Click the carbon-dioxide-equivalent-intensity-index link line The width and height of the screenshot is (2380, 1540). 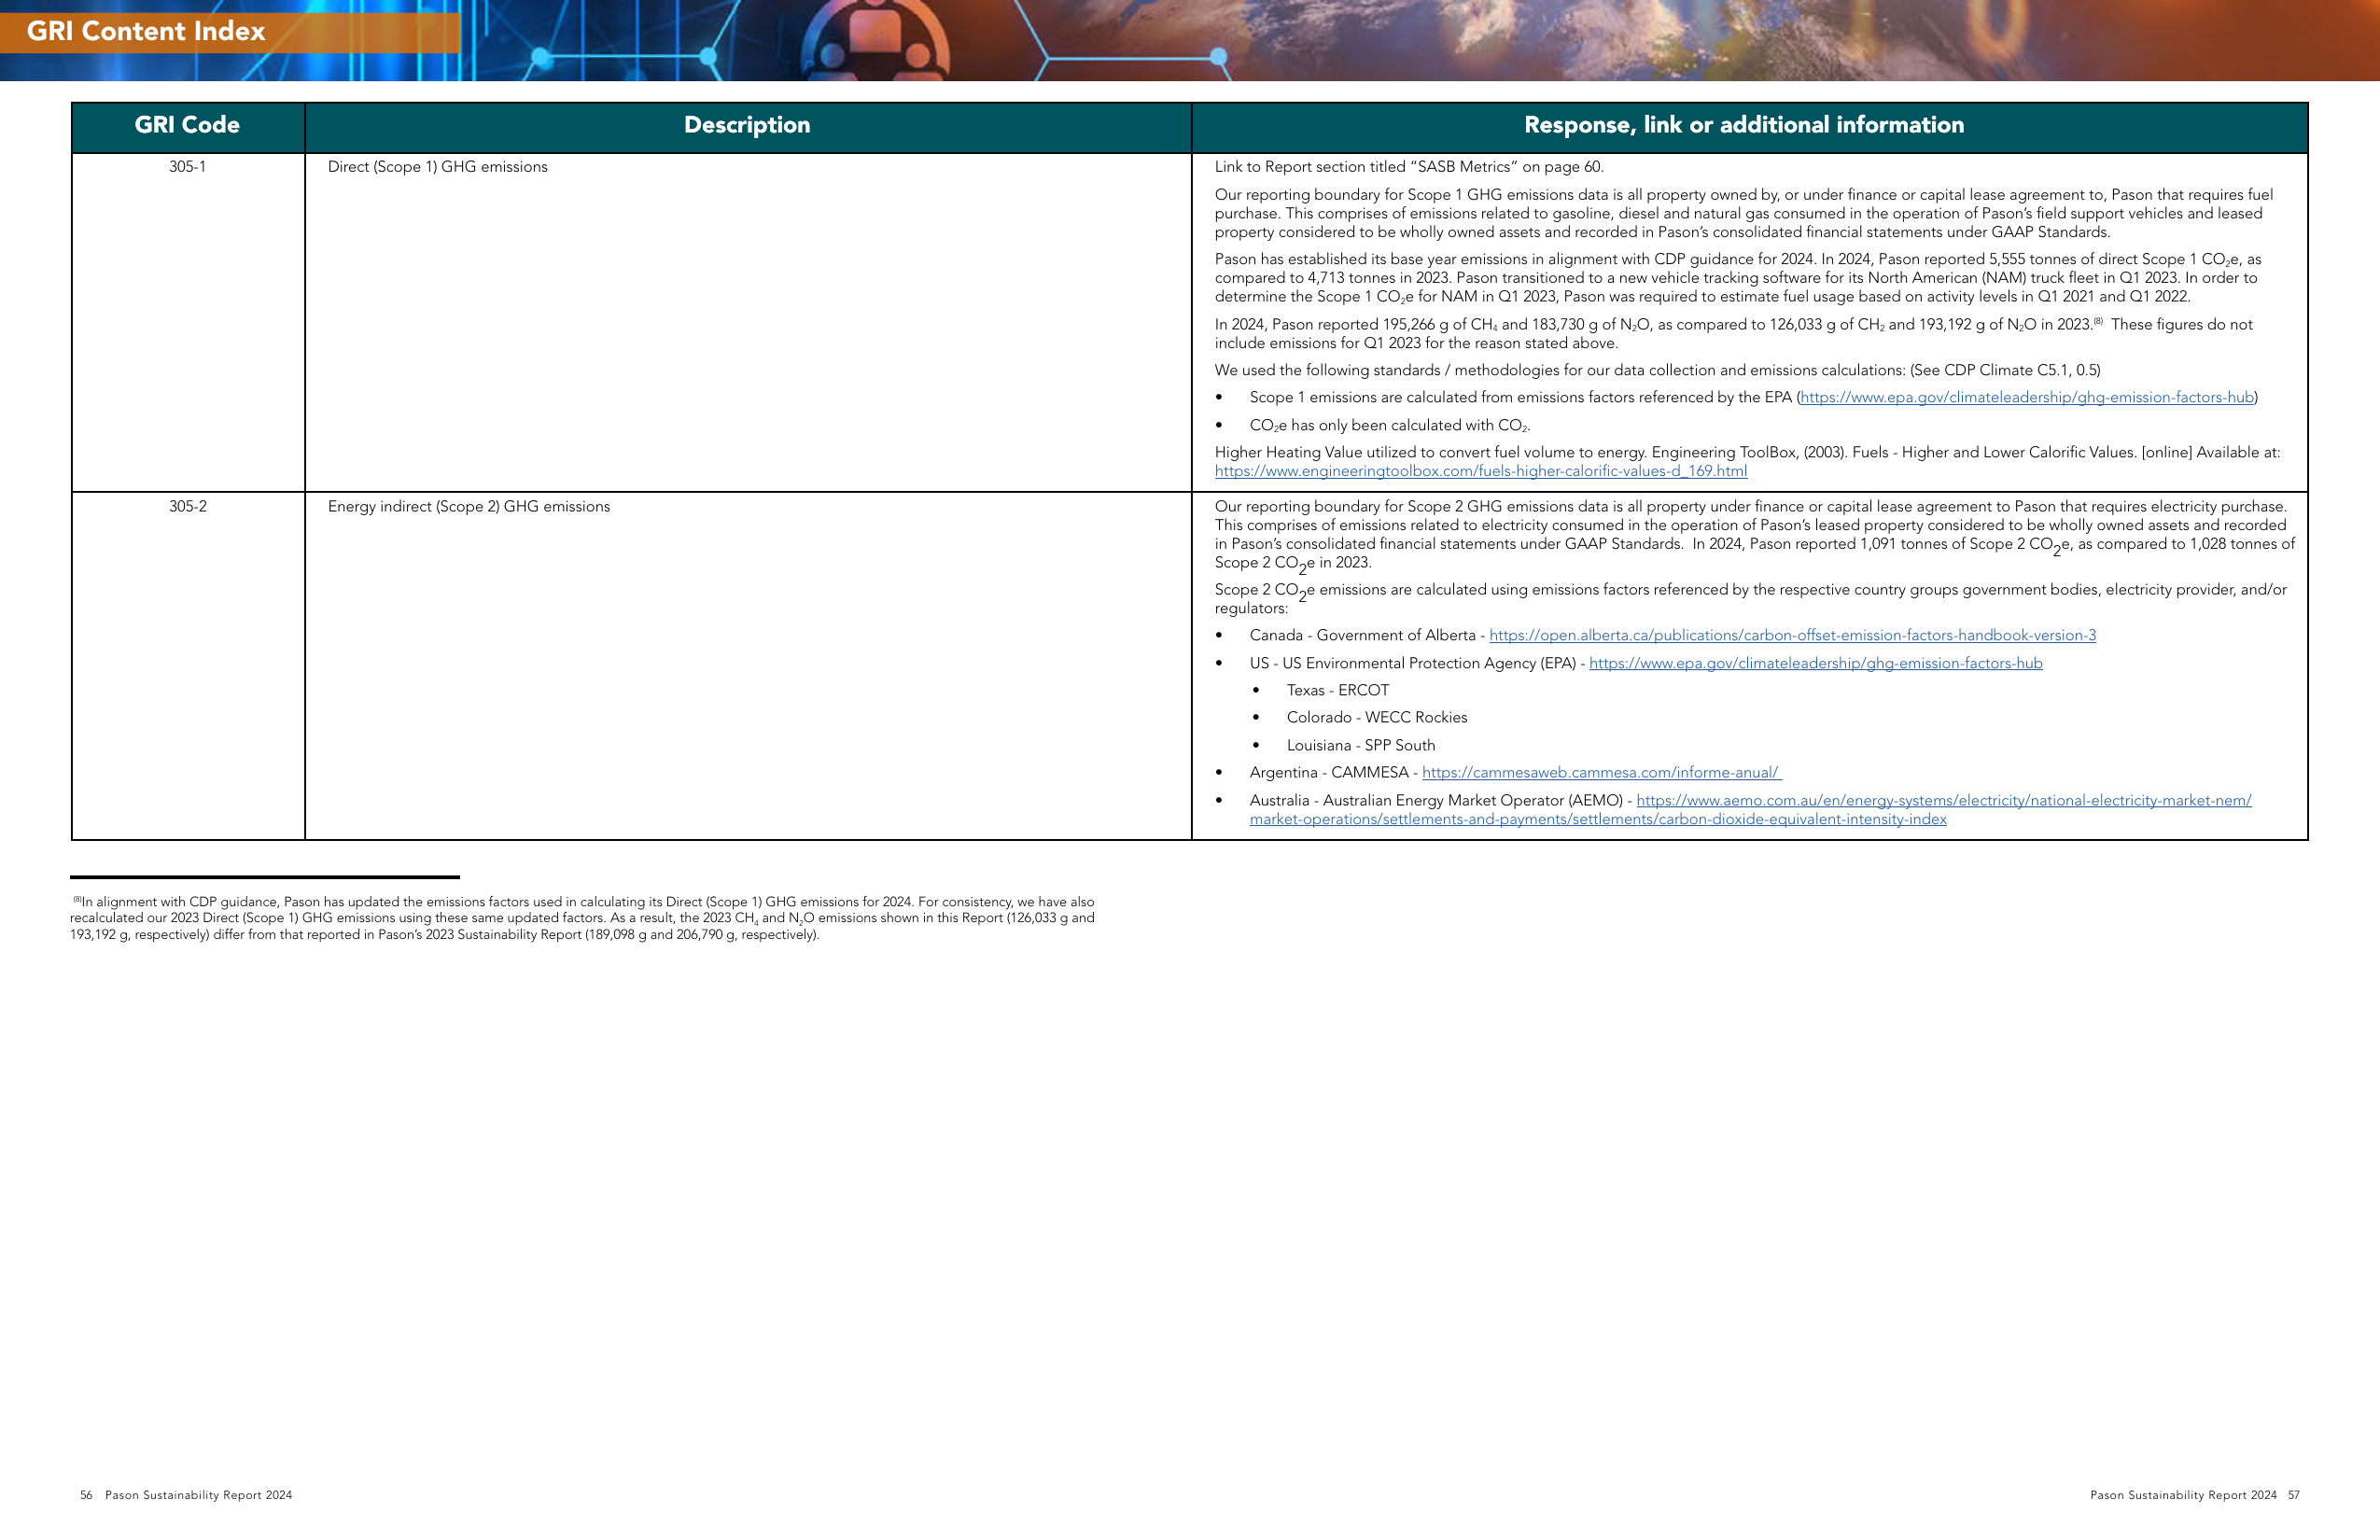[1598, 820]
